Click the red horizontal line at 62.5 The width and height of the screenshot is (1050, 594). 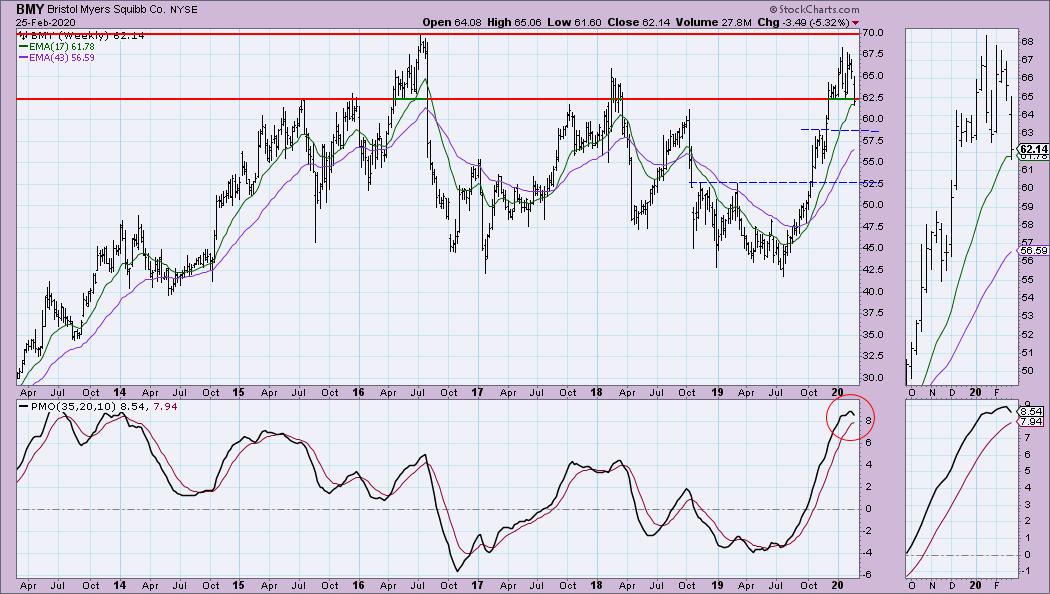click(437, 99)
